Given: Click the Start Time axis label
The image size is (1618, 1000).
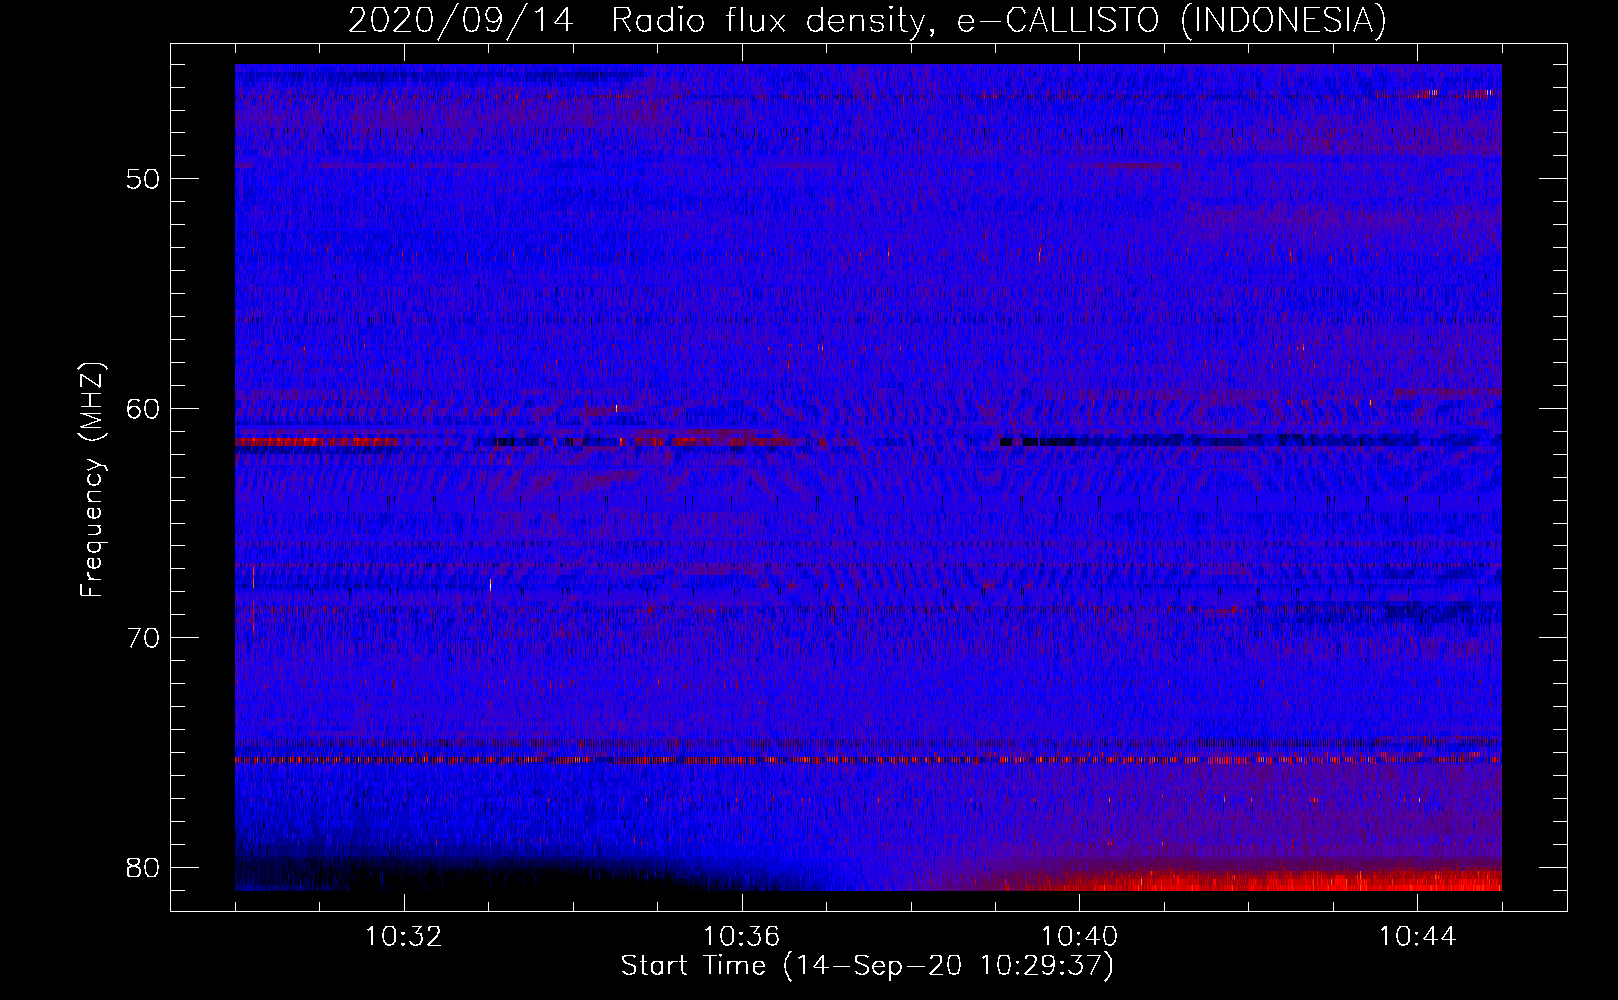Looking at the screenshot, I should 867,966.
